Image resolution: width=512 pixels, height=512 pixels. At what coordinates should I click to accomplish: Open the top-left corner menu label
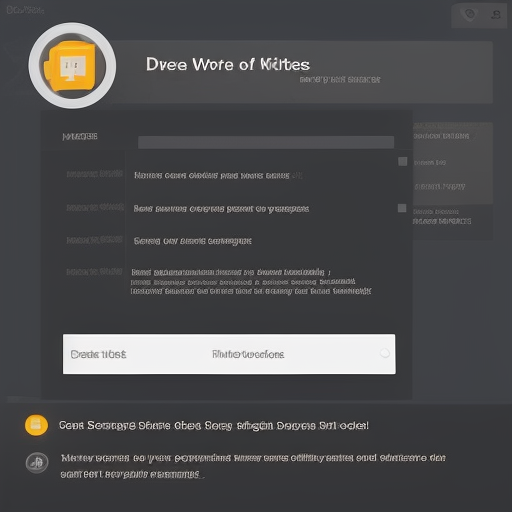tap(25, 10)
